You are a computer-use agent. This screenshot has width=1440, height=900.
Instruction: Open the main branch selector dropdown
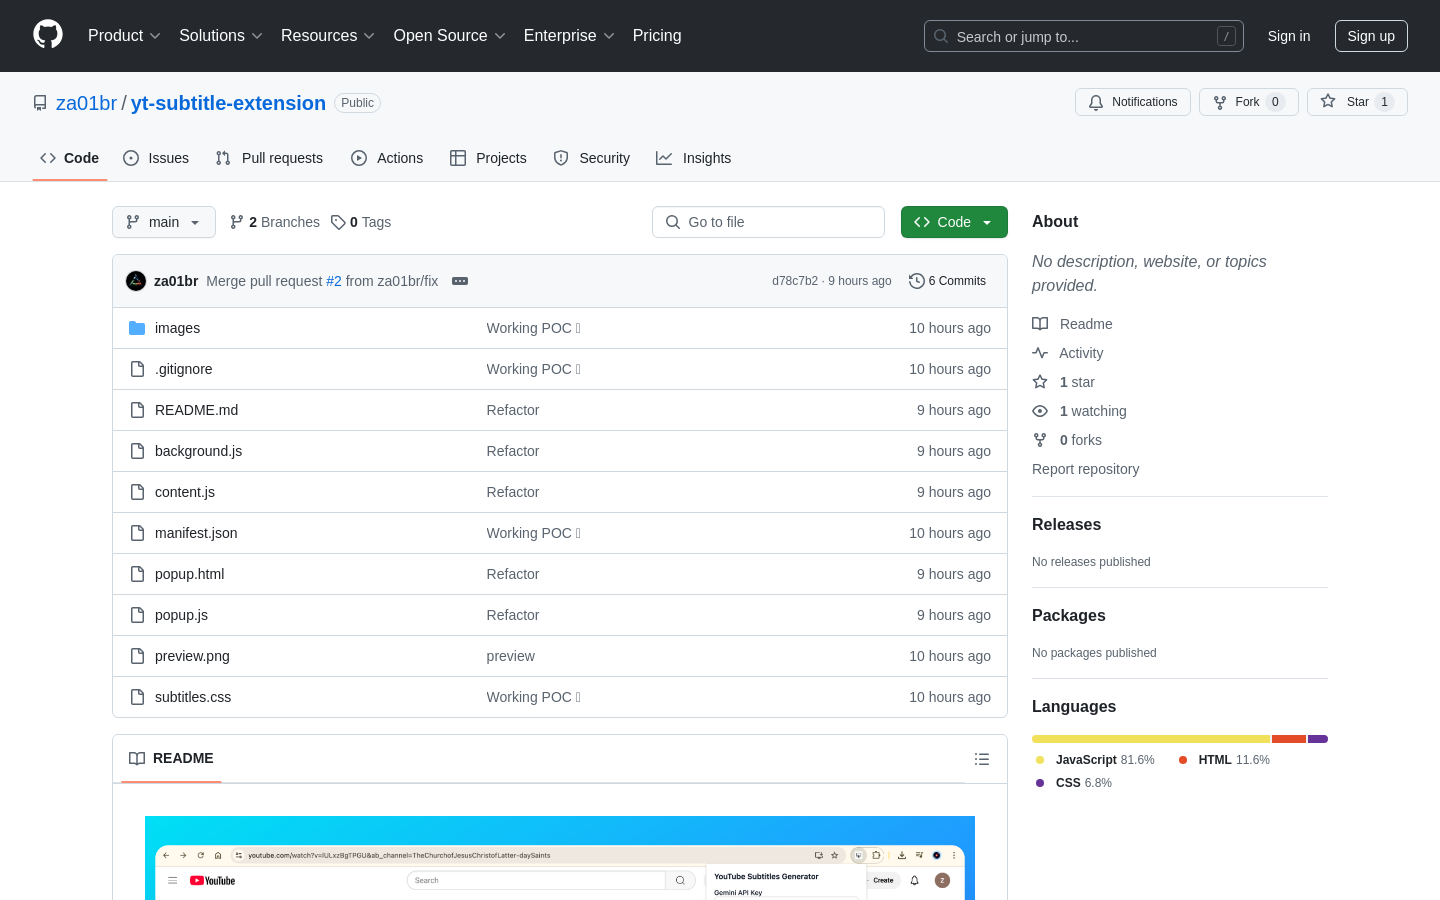point(164,222)
